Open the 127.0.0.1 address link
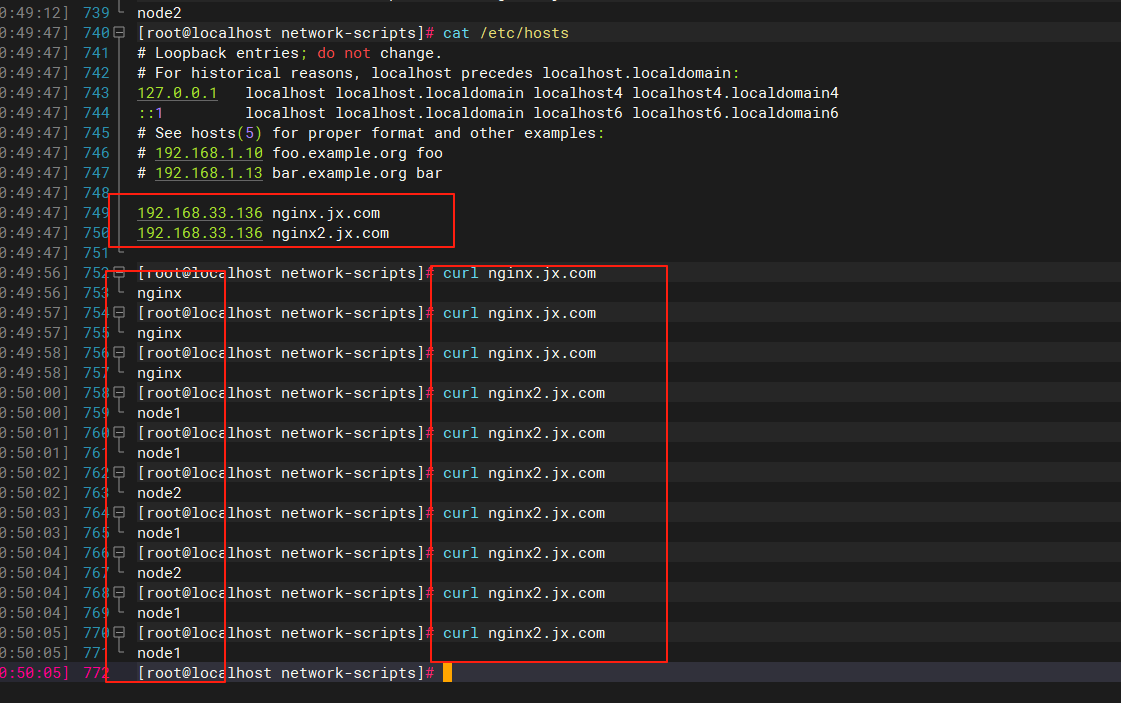 tap(177, 93)
